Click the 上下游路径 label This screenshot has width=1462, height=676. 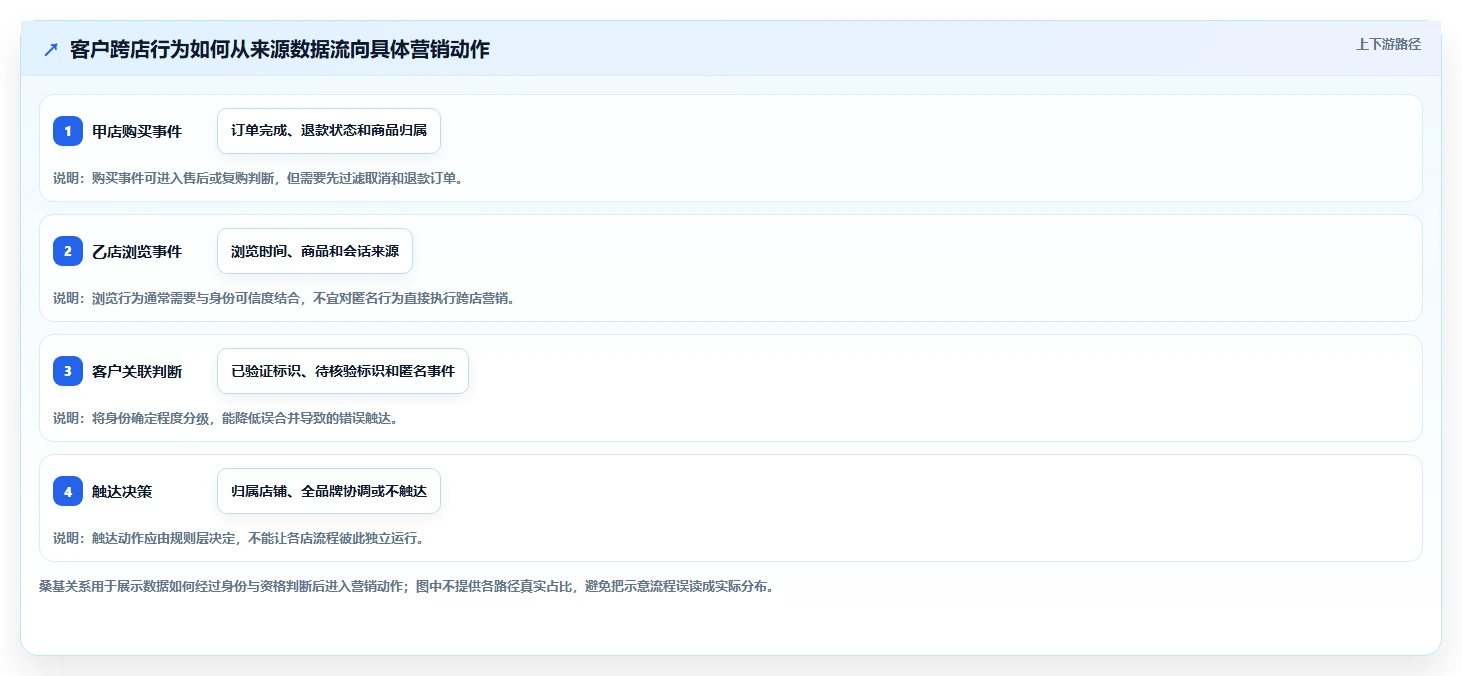click(x=1388, y=44)
